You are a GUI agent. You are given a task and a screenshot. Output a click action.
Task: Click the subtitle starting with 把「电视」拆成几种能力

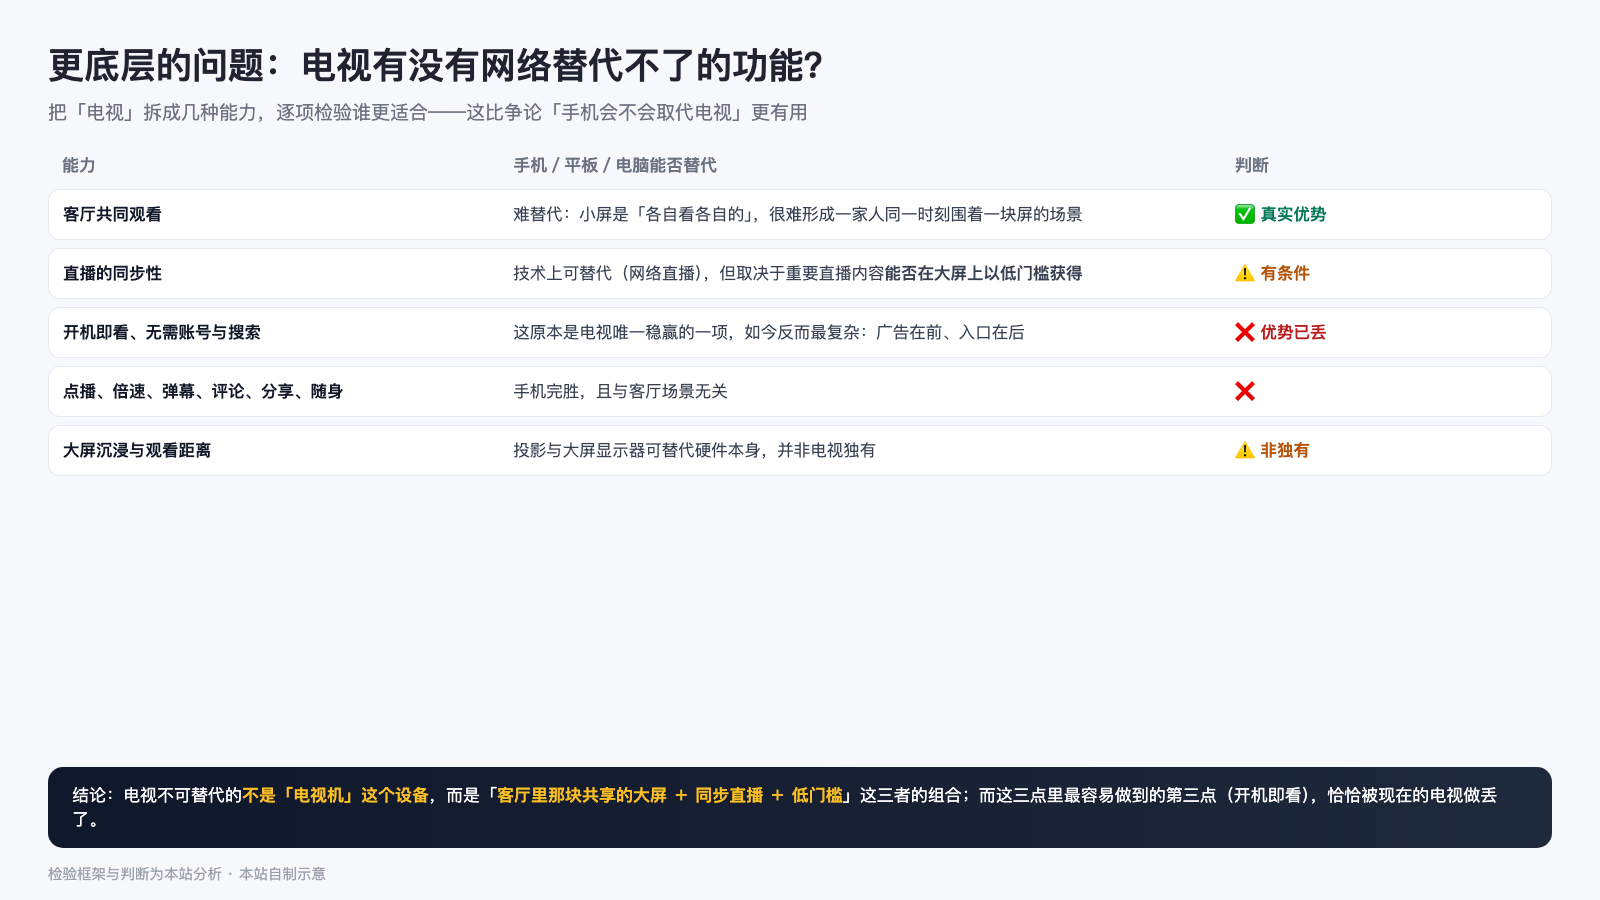pos(428,113)
